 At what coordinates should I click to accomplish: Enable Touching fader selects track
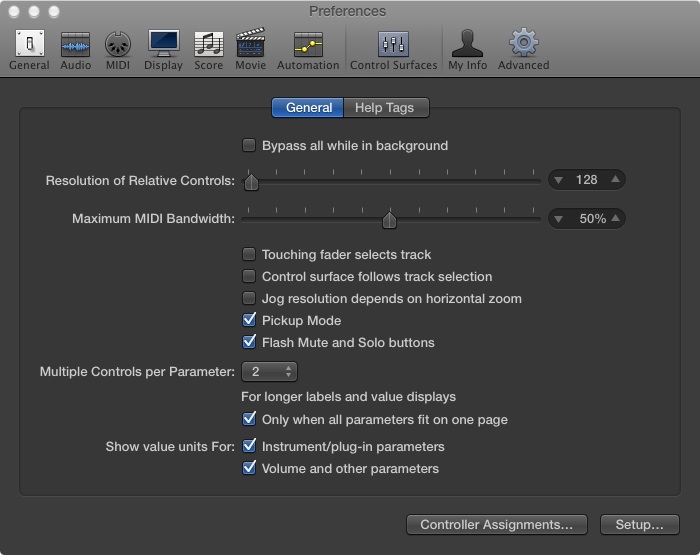point(249,254)
